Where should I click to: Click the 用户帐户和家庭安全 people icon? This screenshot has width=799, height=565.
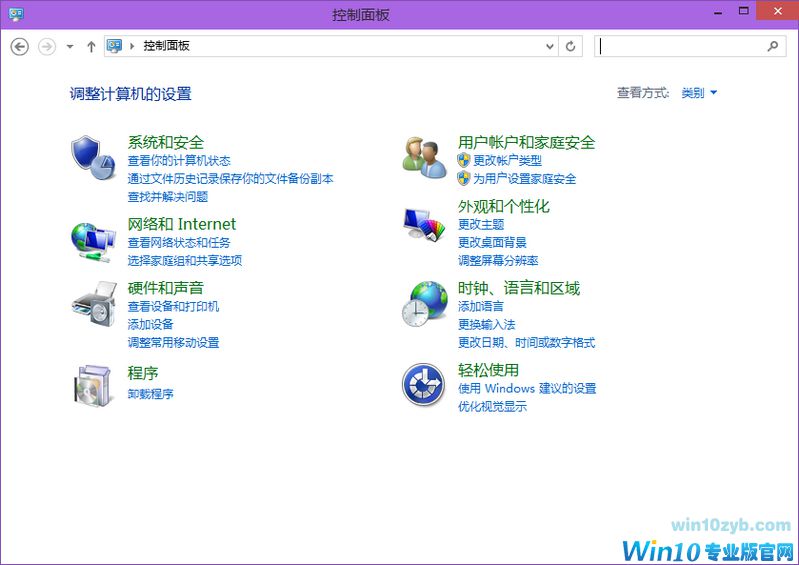(423, 157)
